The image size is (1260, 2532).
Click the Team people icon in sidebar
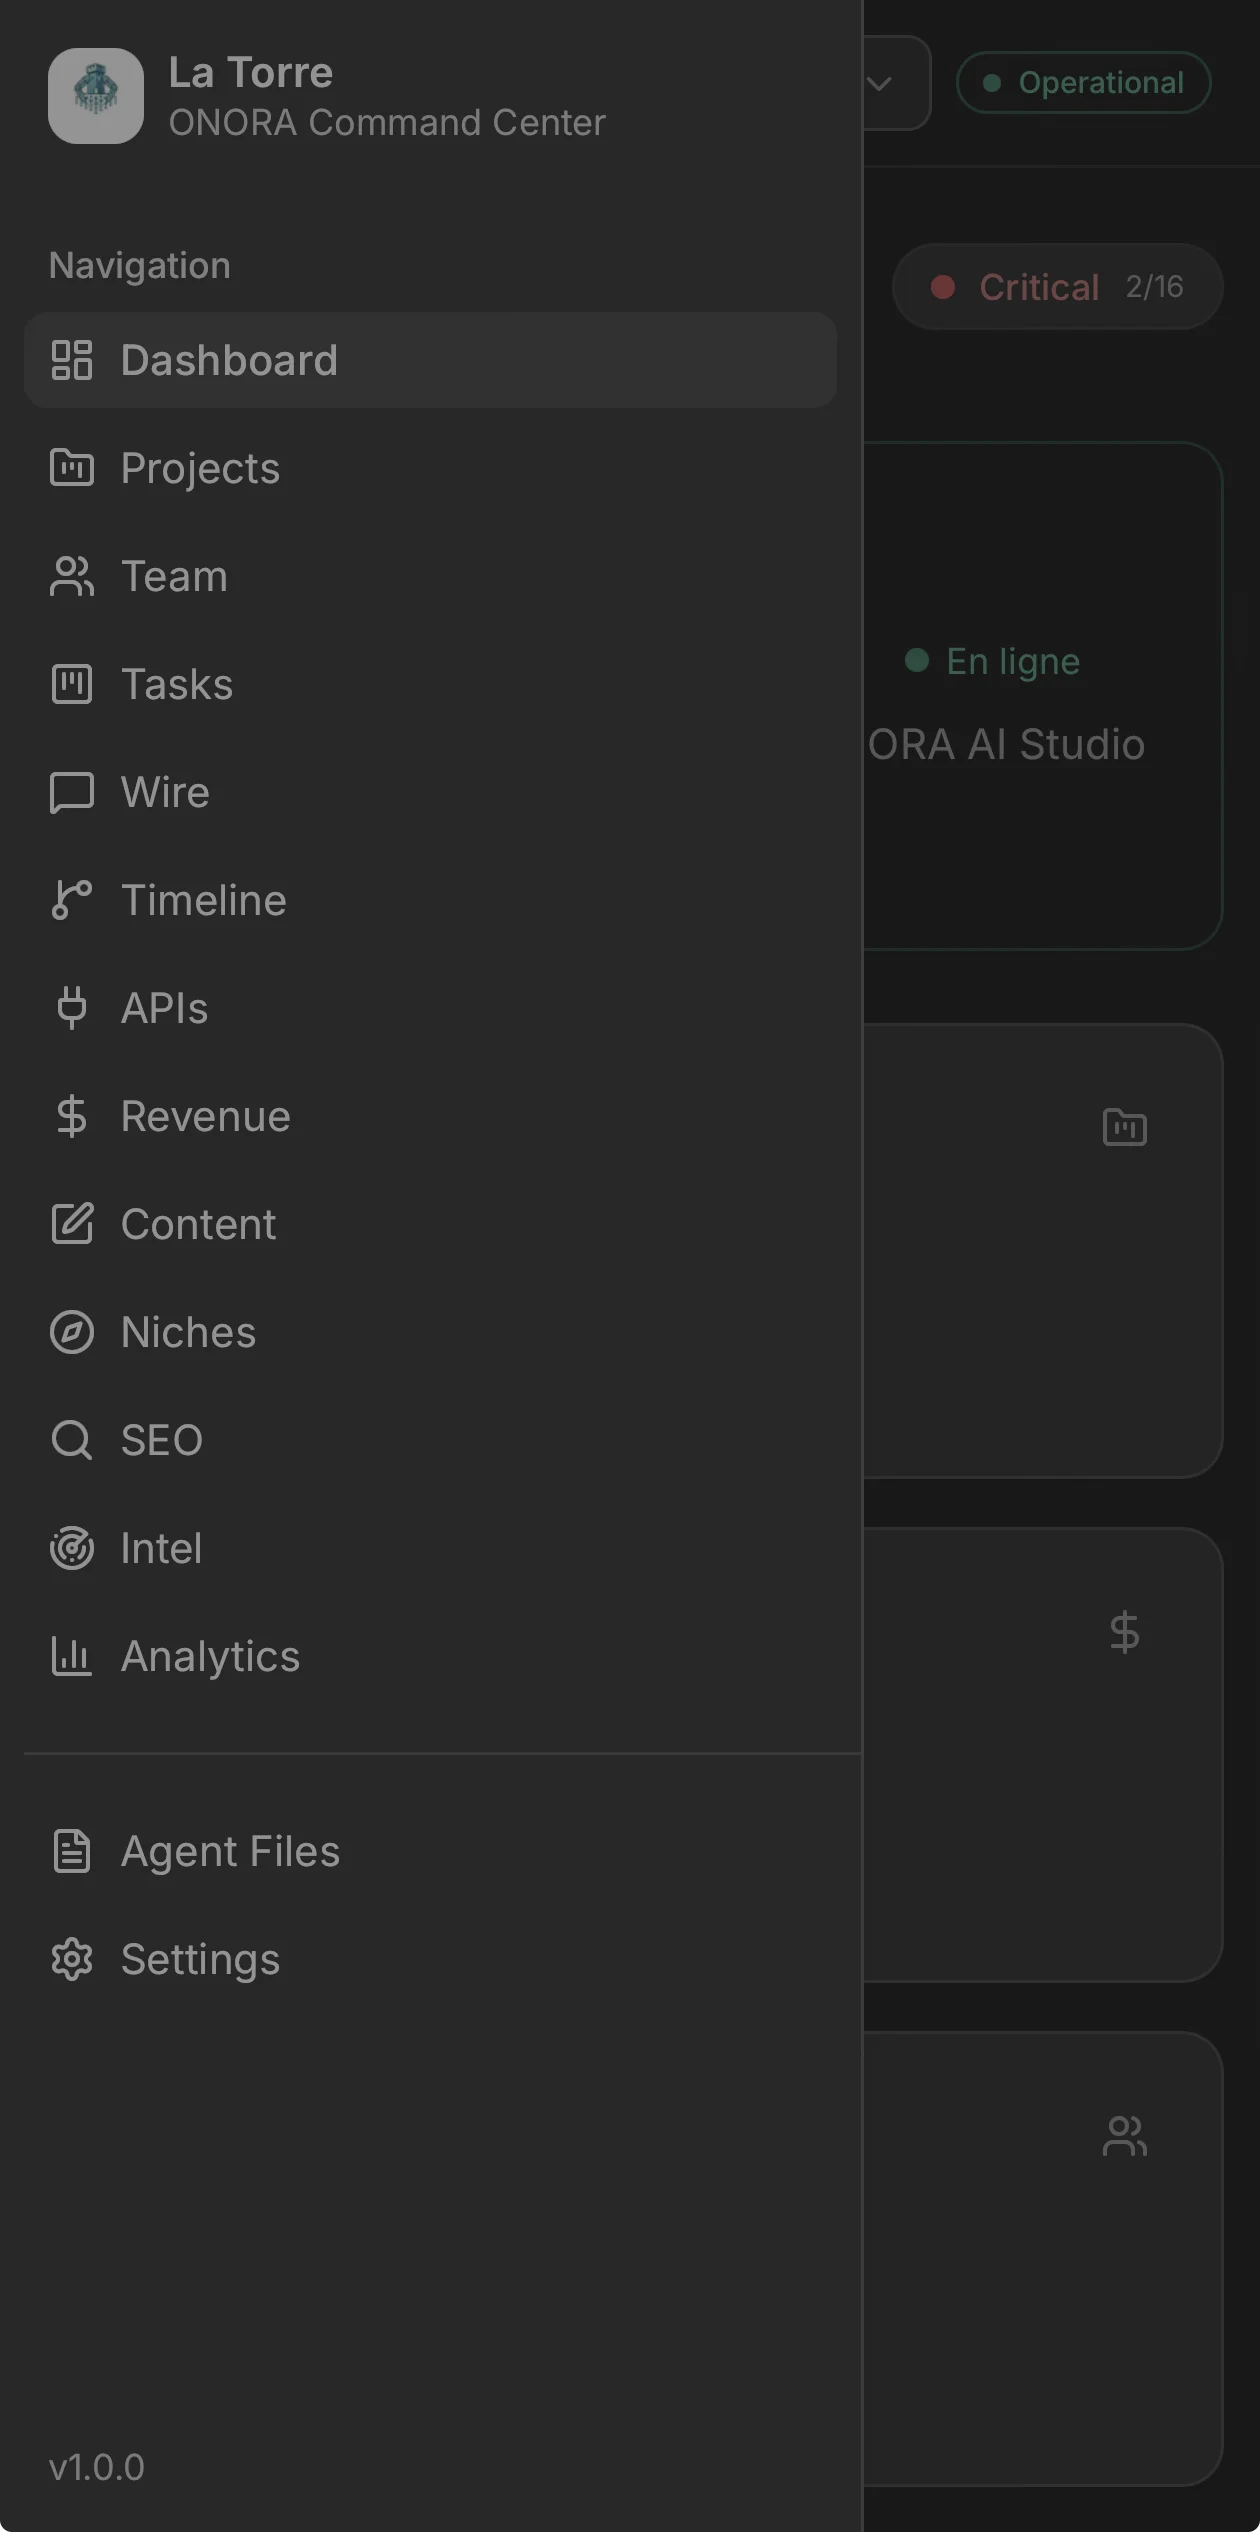tap(72, 576)
